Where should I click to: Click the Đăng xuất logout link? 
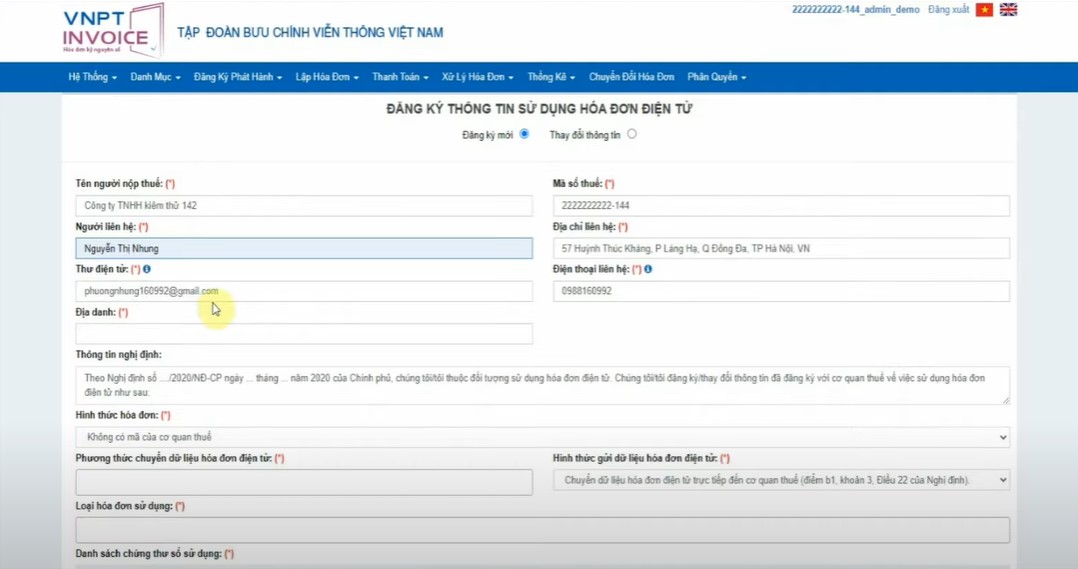pyautogui.click(x=948, y=10)
